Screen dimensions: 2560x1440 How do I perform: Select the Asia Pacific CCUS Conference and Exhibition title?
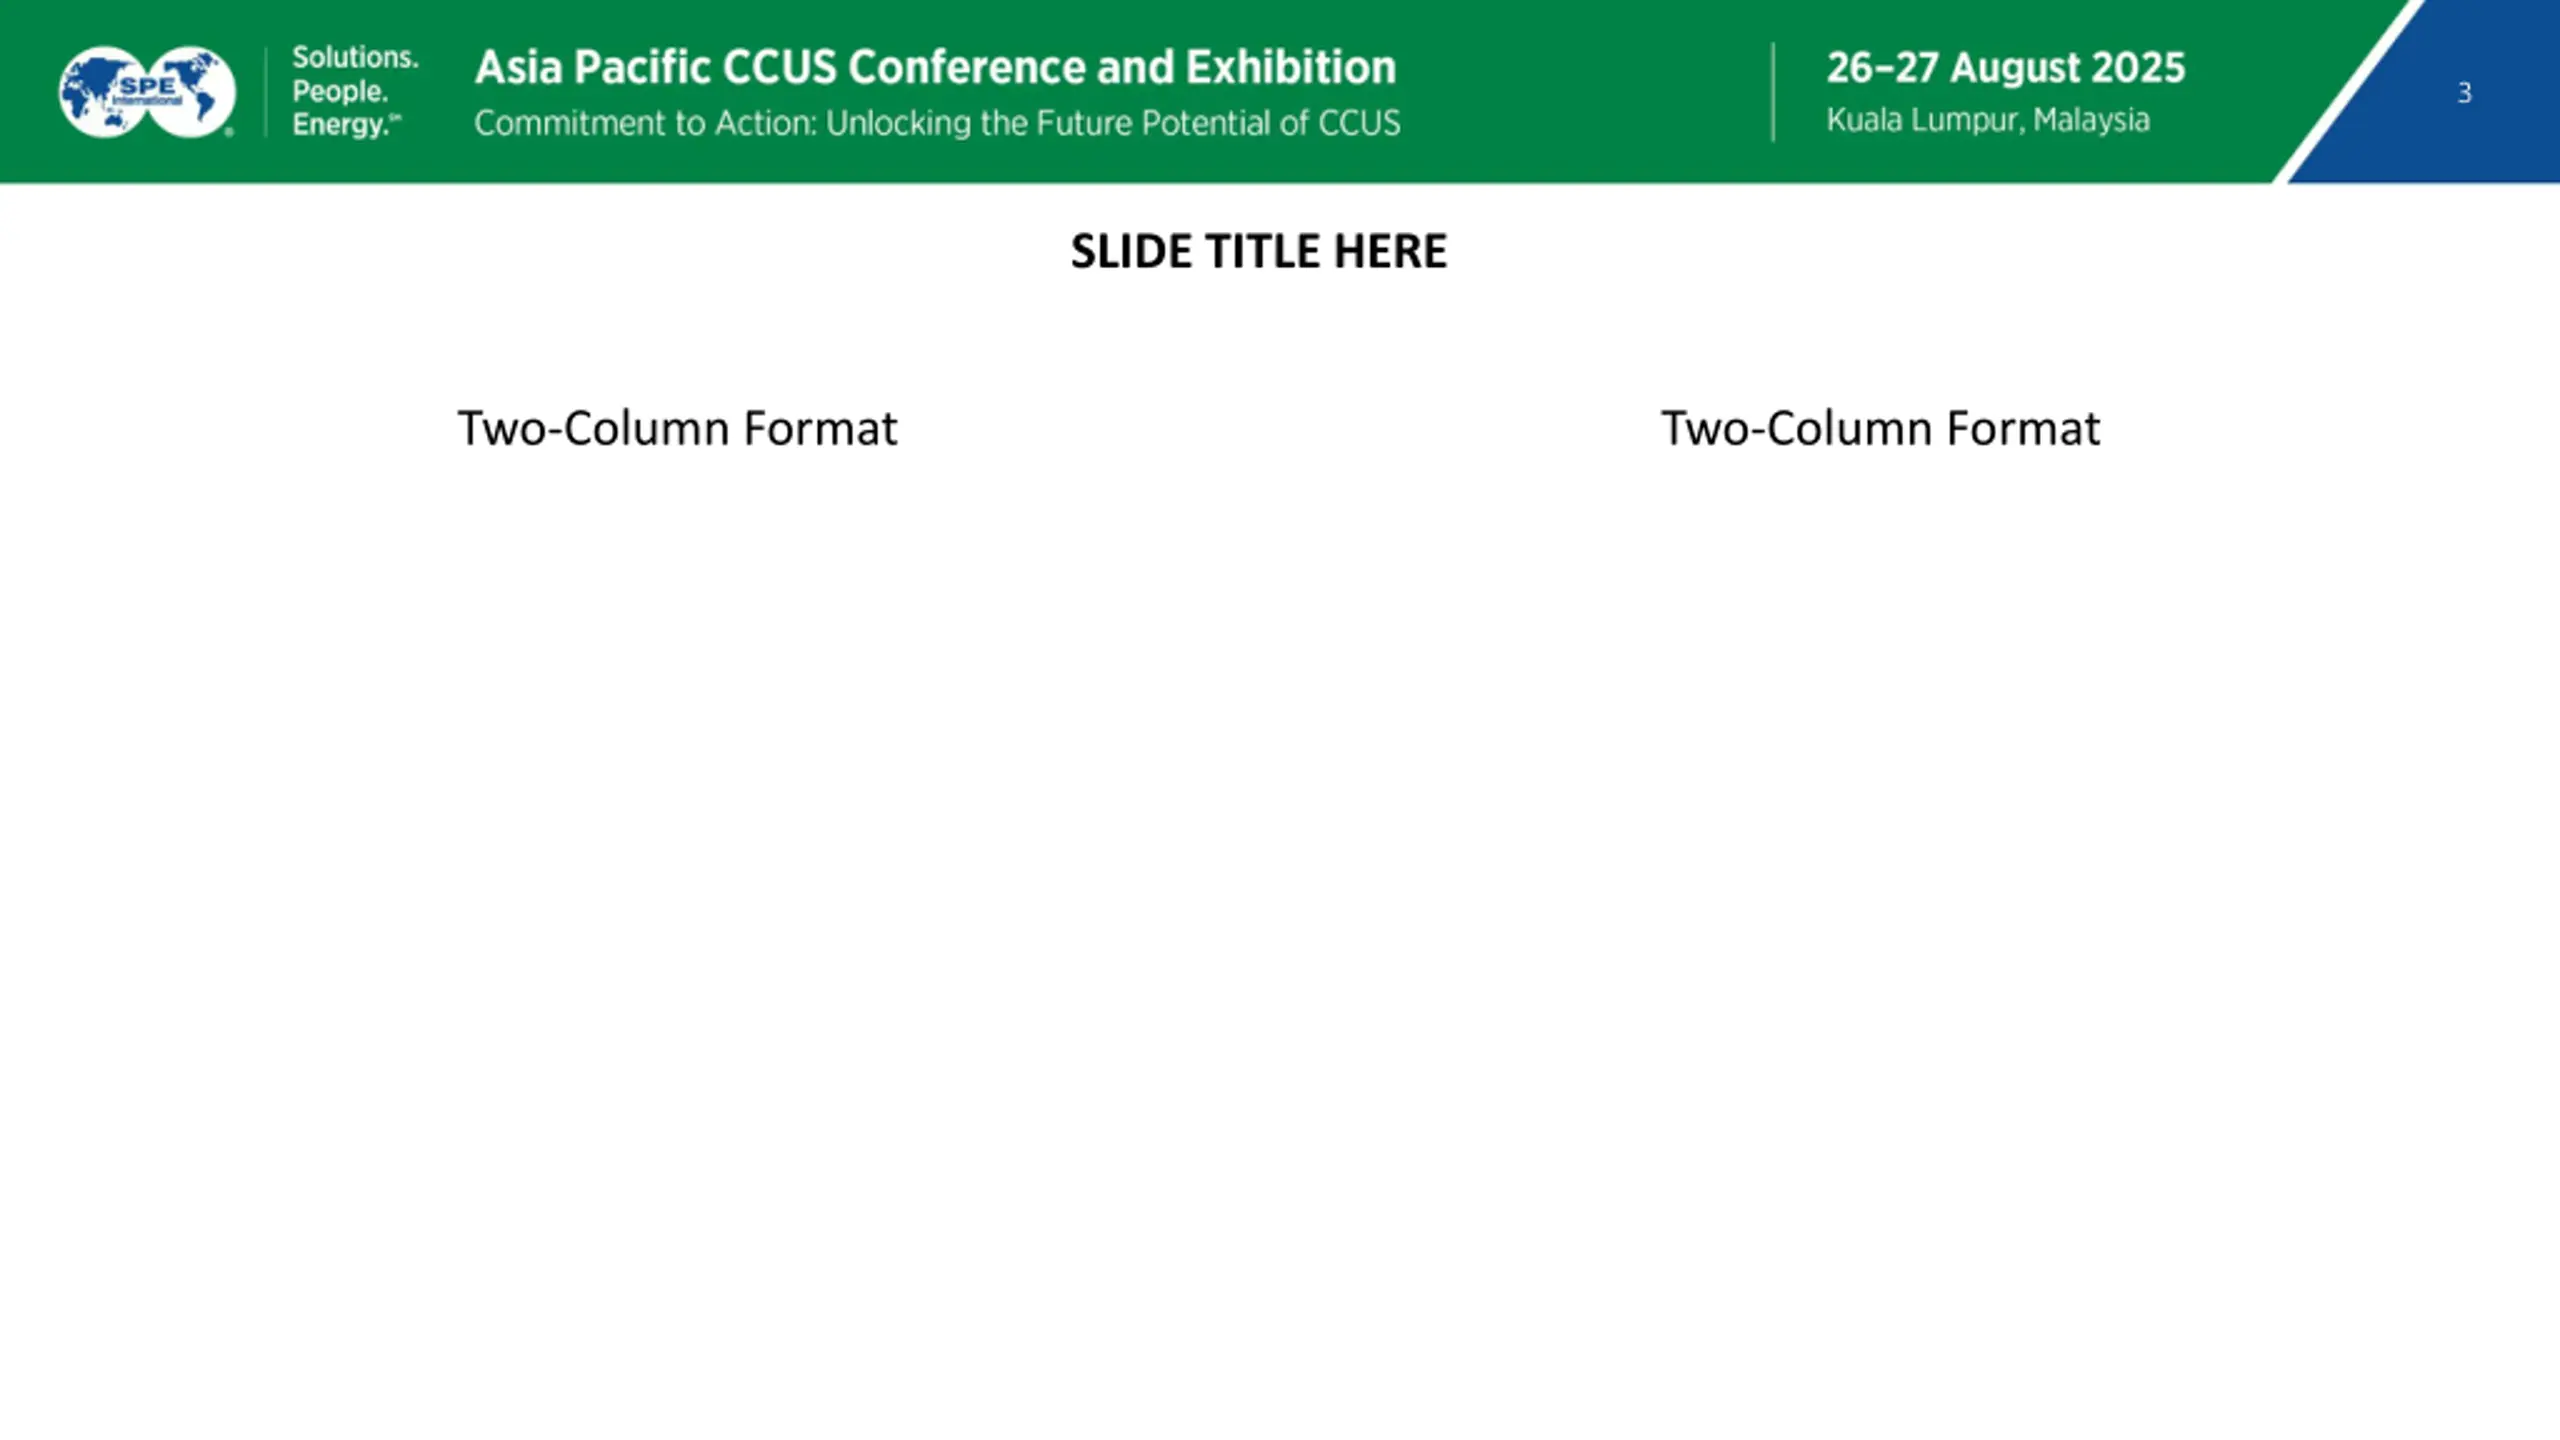[x=935, y=67]
